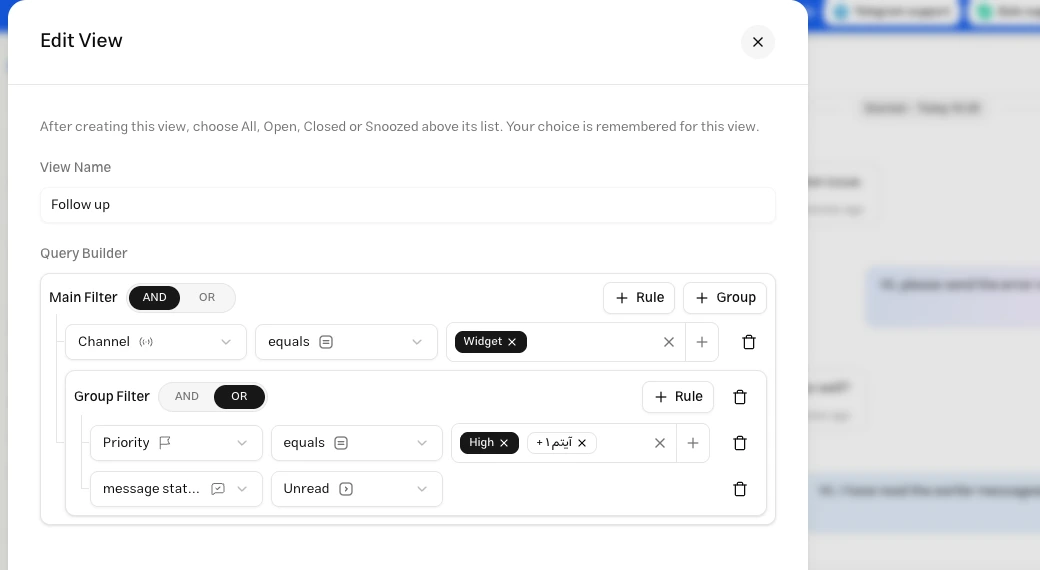Delete the Channel rule
1040x570 pixels.
point(749,342)
